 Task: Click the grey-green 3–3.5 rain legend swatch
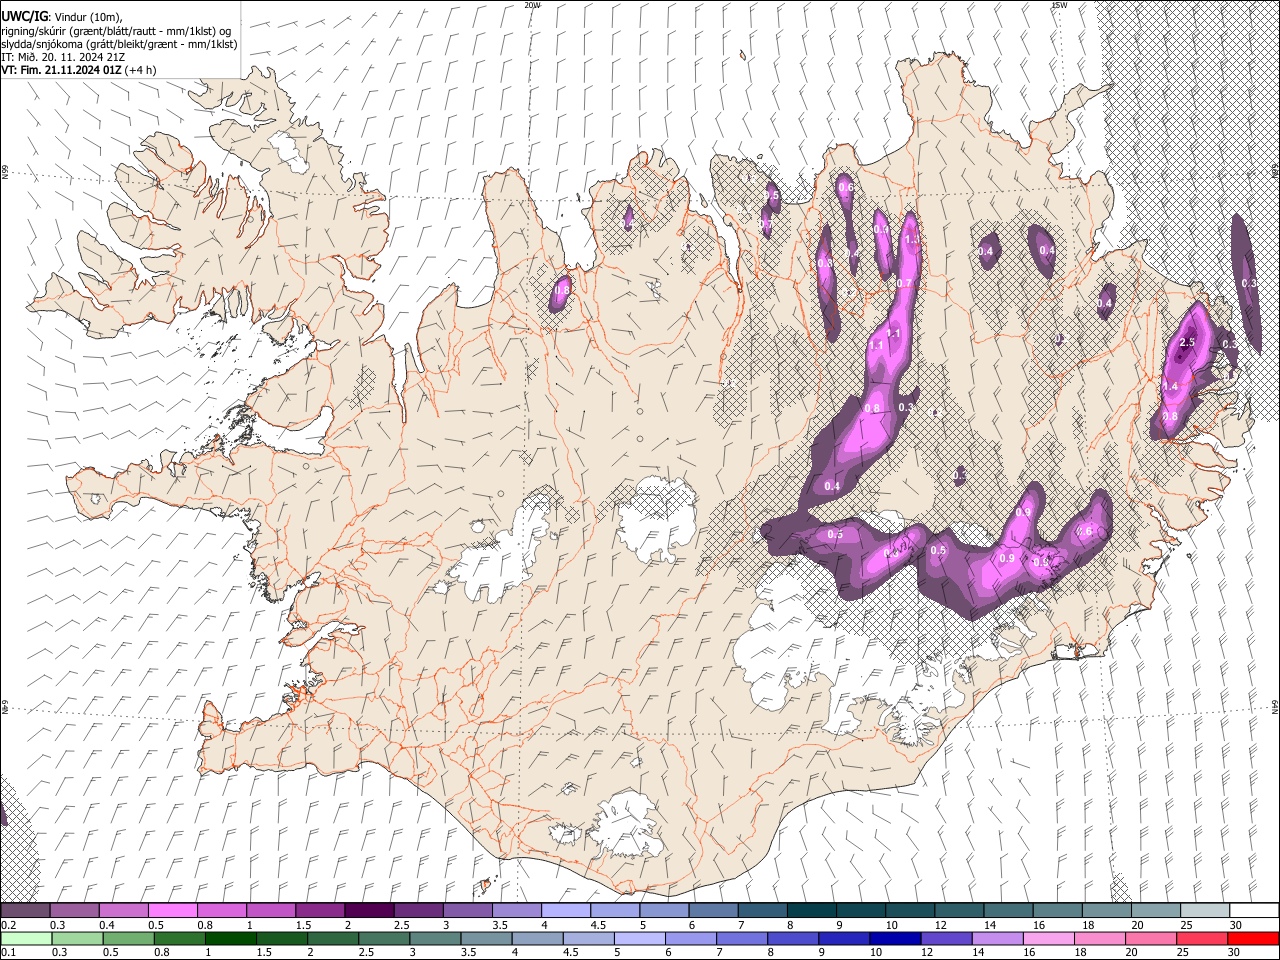[435, 938]
